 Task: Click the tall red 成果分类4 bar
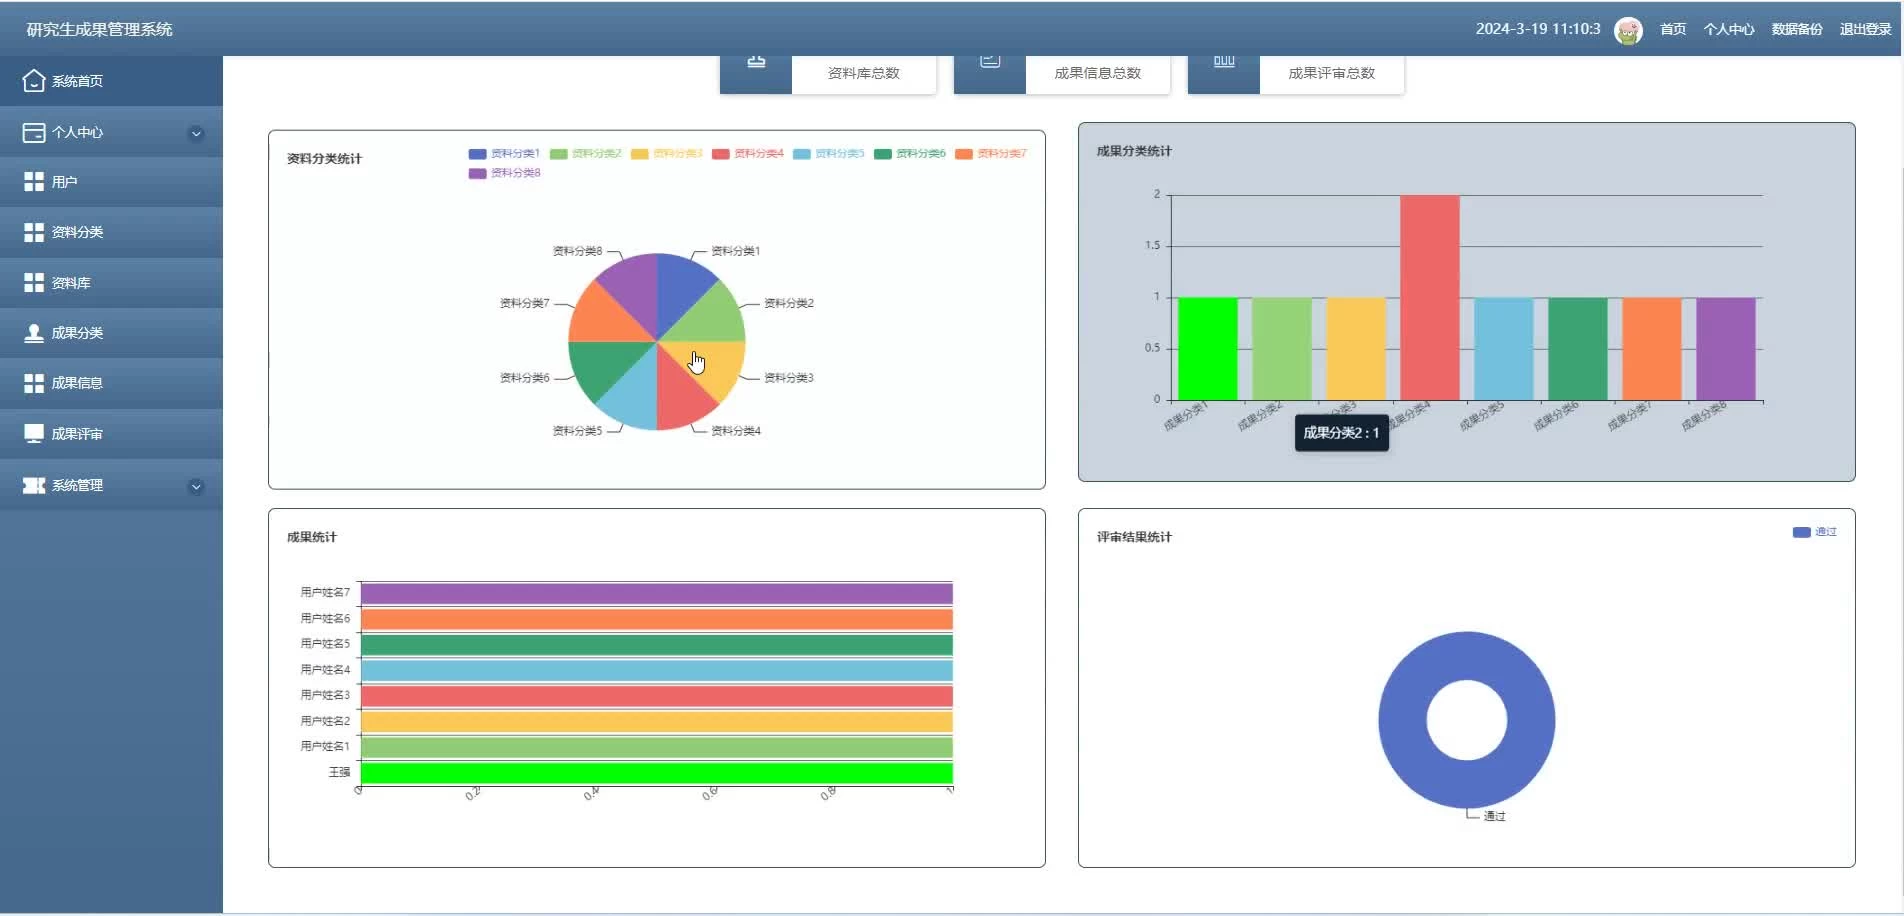[x=1429, y=298]
